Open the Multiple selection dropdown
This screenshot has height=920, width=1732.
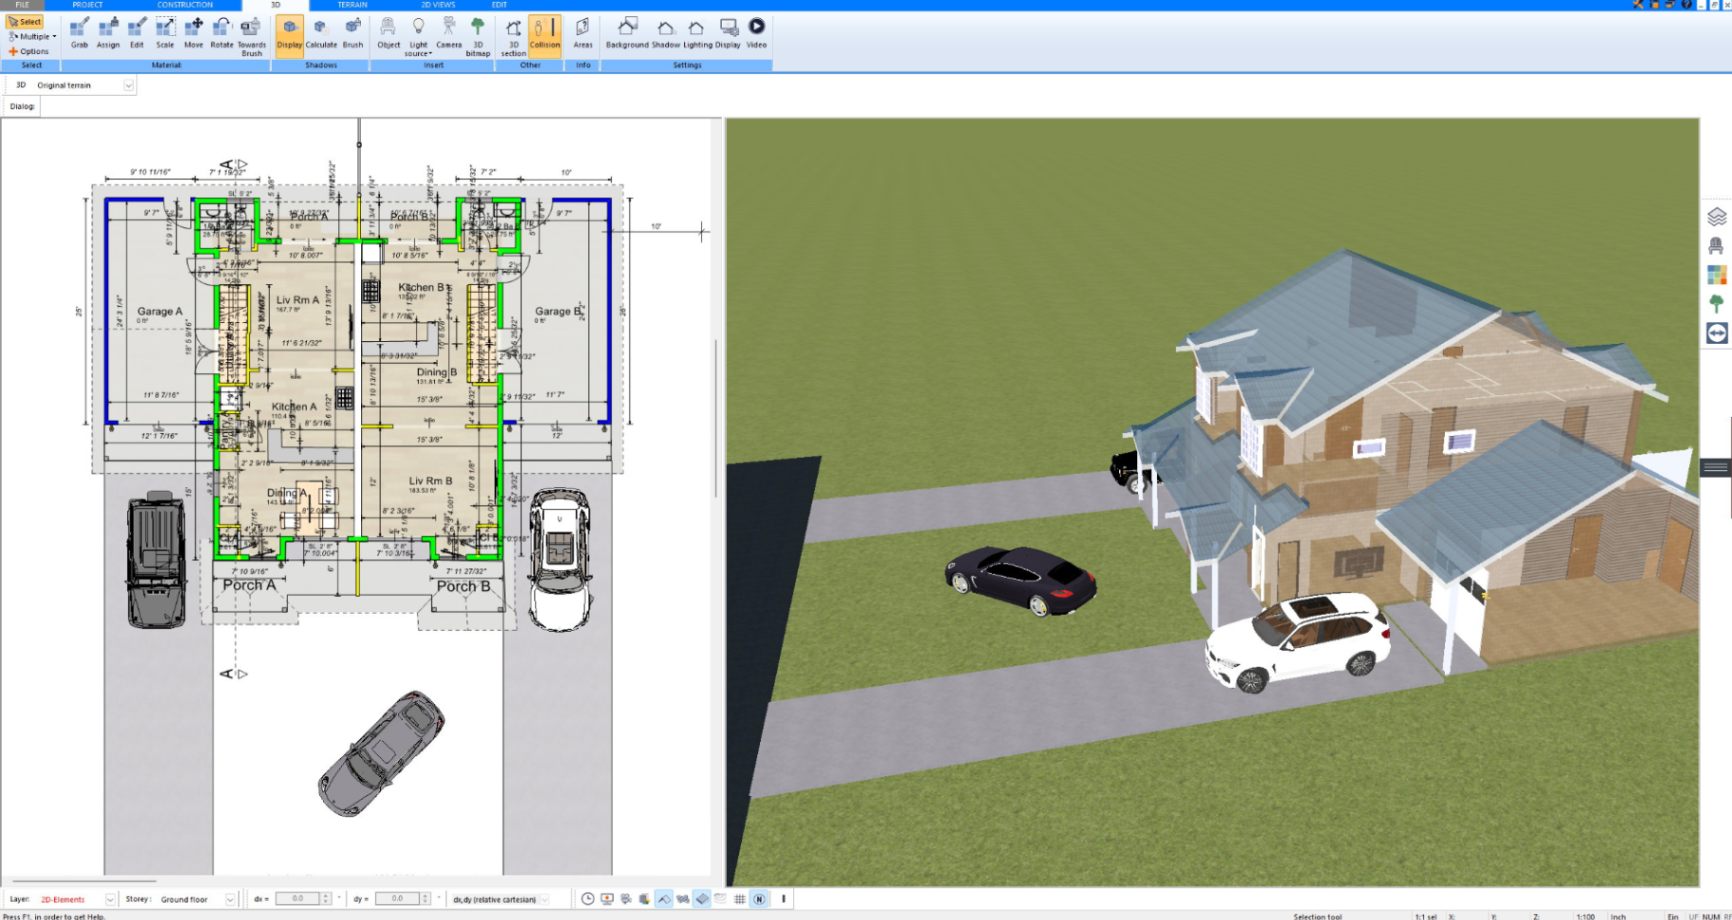coord(32,36)
